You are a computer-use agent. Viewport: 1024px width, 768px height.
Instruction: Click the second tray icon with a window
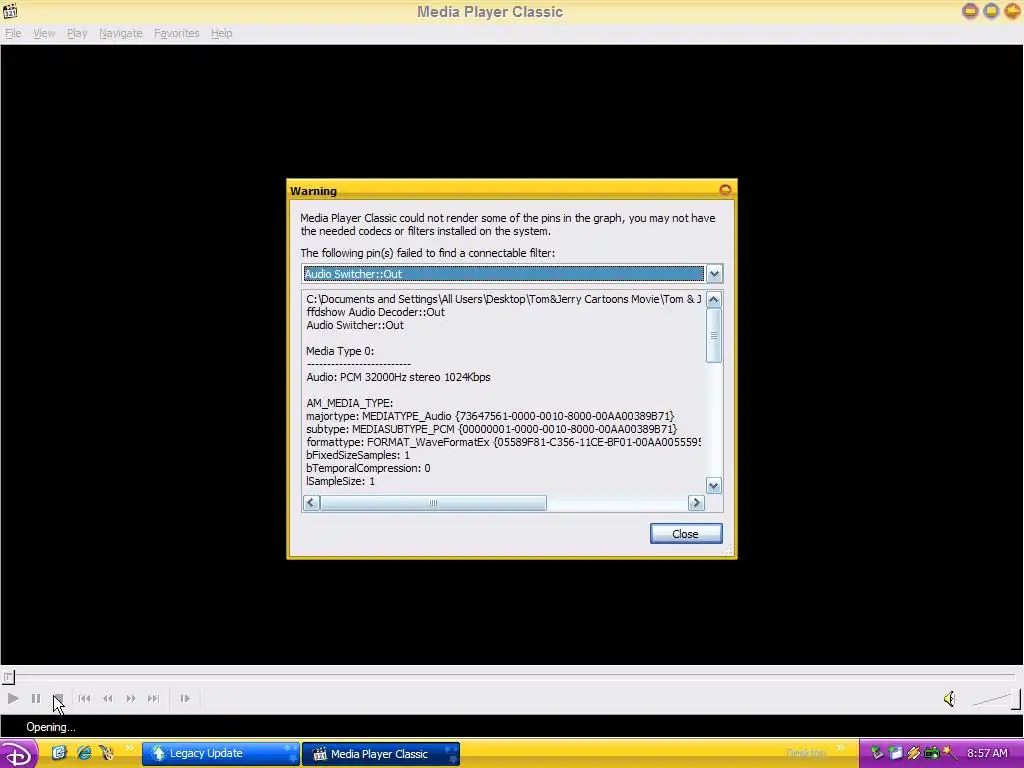[895, 753]
